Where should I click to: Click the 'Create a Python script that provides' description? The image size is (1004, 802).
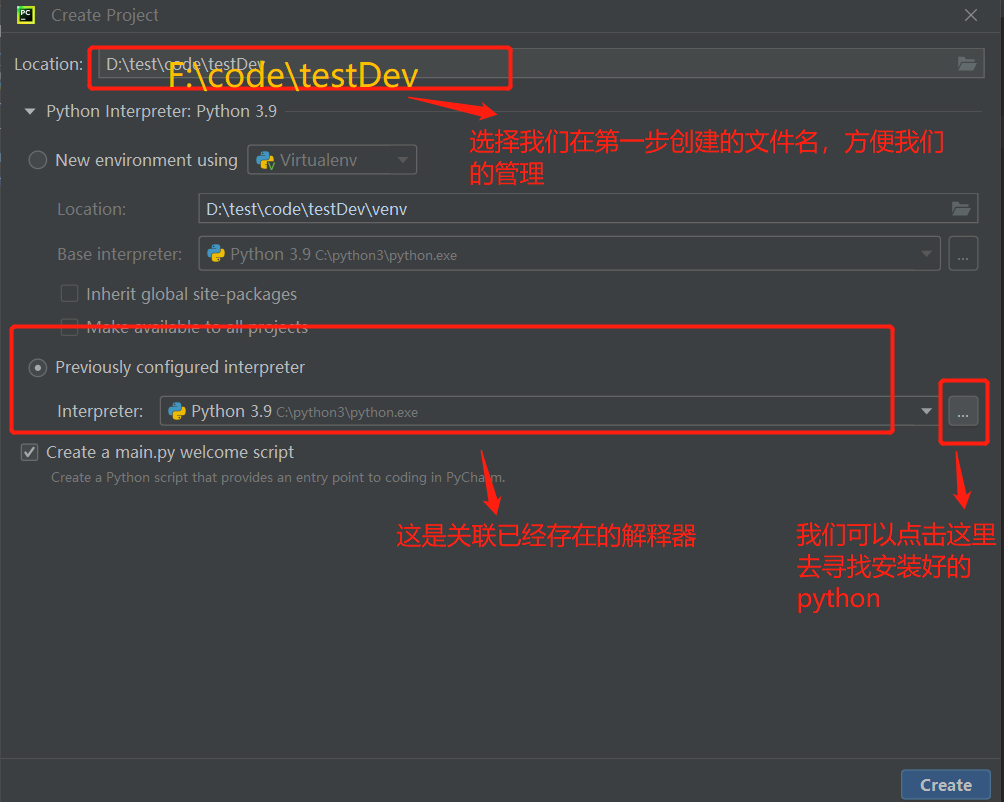tap(278, 477)
